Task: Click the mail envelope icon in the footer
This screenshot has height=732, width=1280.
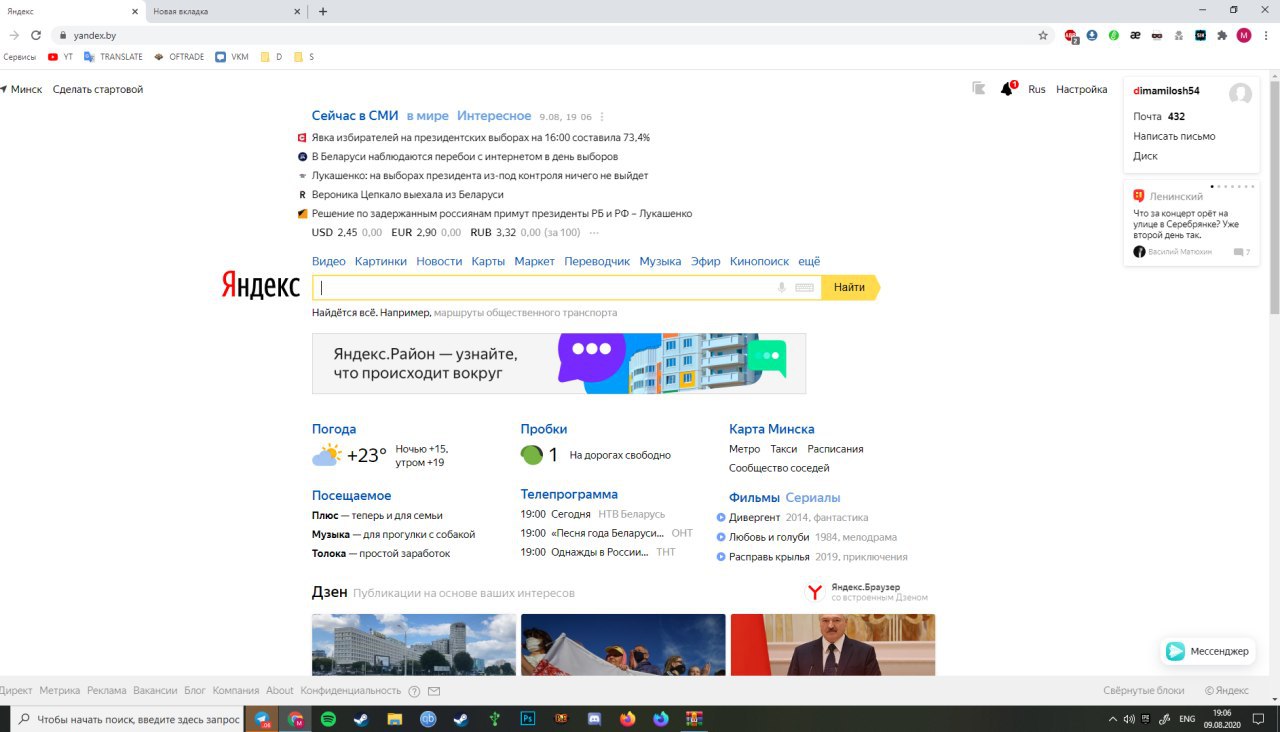Action: pos(434,691)
